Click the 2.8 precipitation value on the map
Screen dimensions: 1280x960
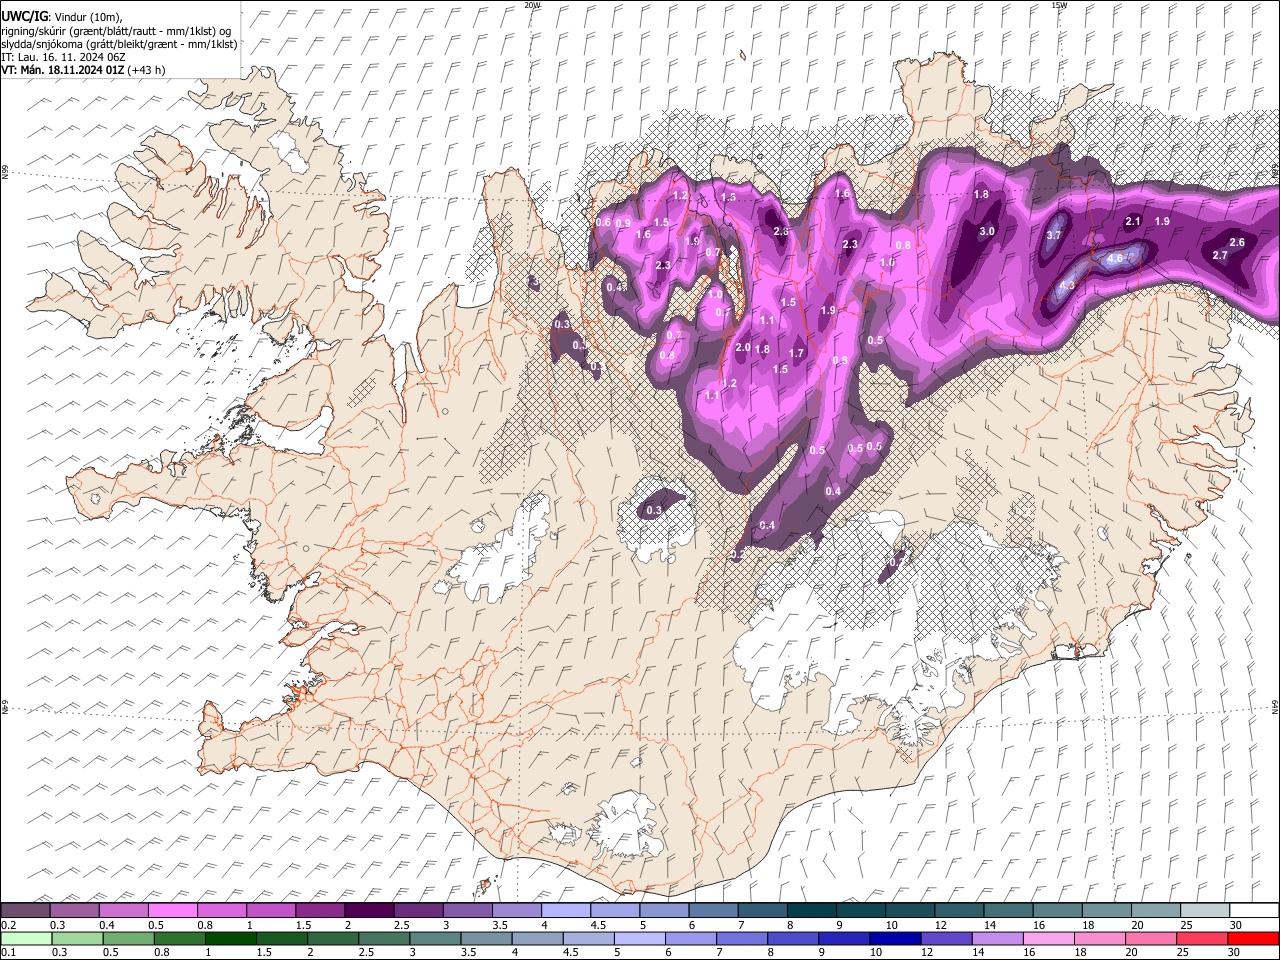[x=782, y=231]
